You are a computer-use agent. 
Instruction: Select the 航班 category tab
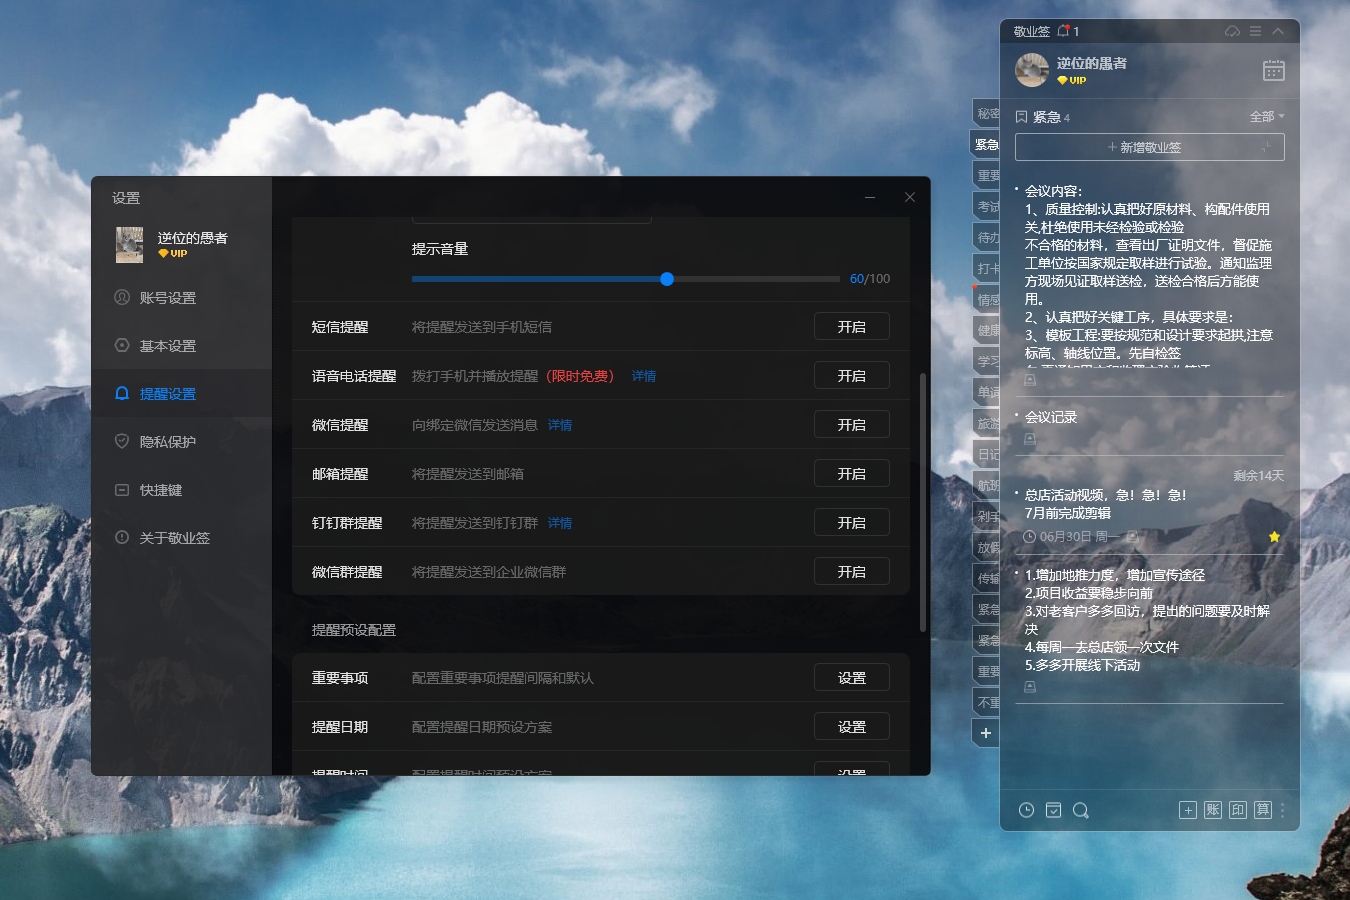point(987,485)
